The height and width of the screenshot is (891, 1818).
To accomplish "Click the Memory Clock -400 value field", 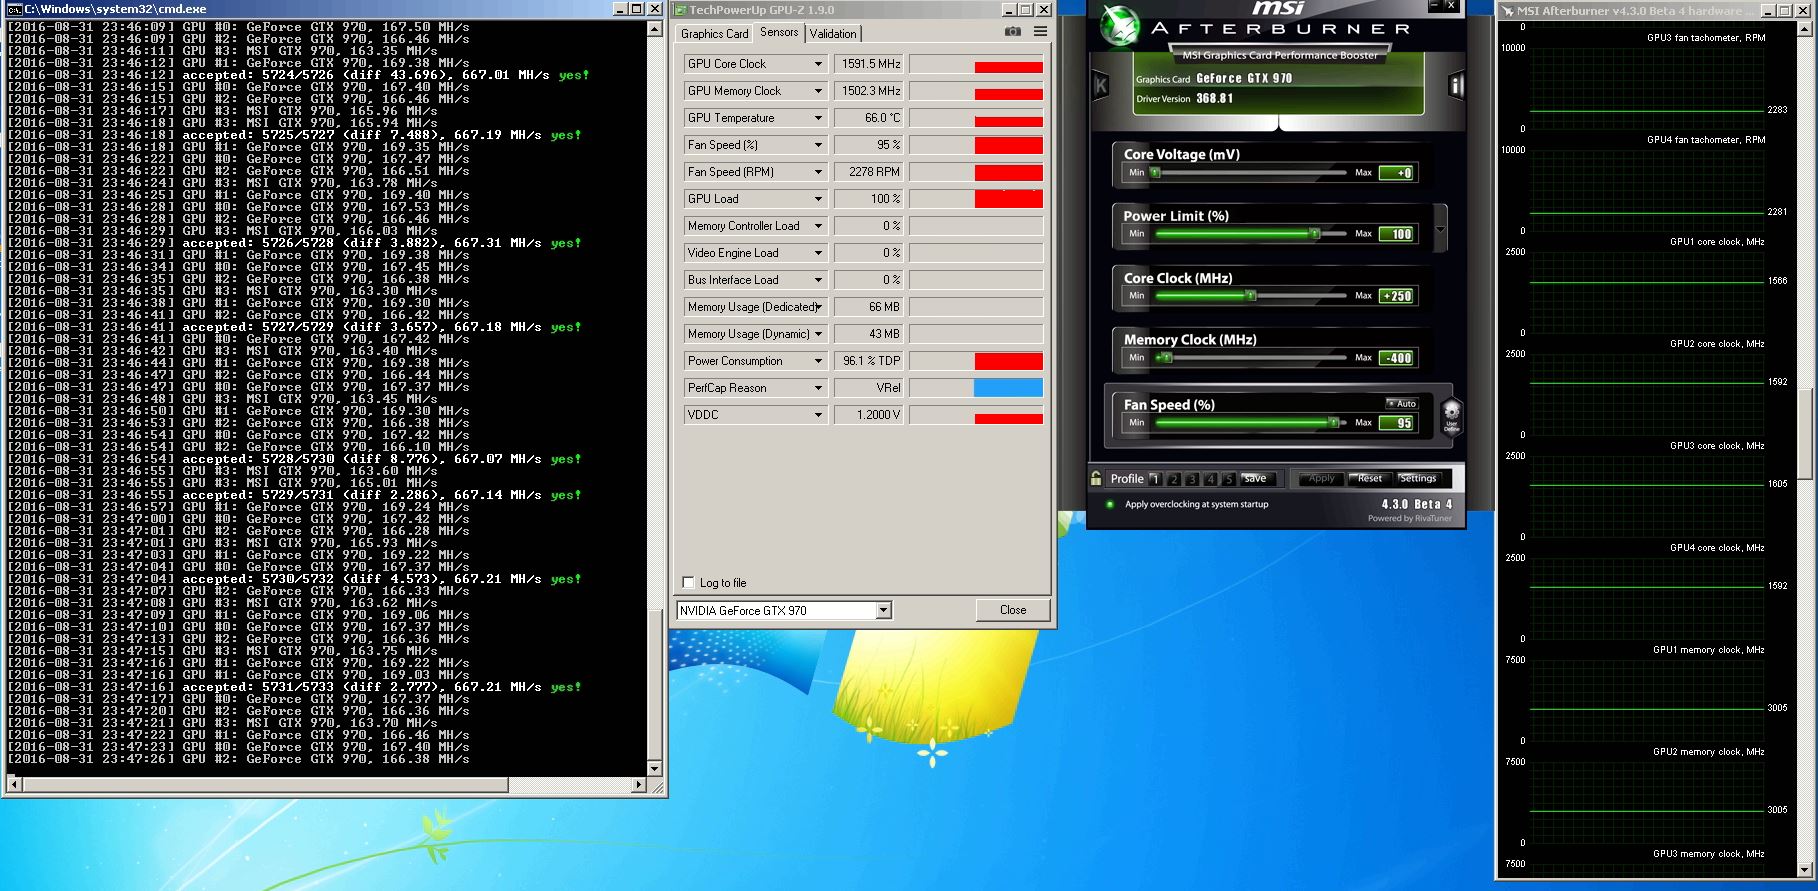I will pyautogui.click(x=1396, y=358).
